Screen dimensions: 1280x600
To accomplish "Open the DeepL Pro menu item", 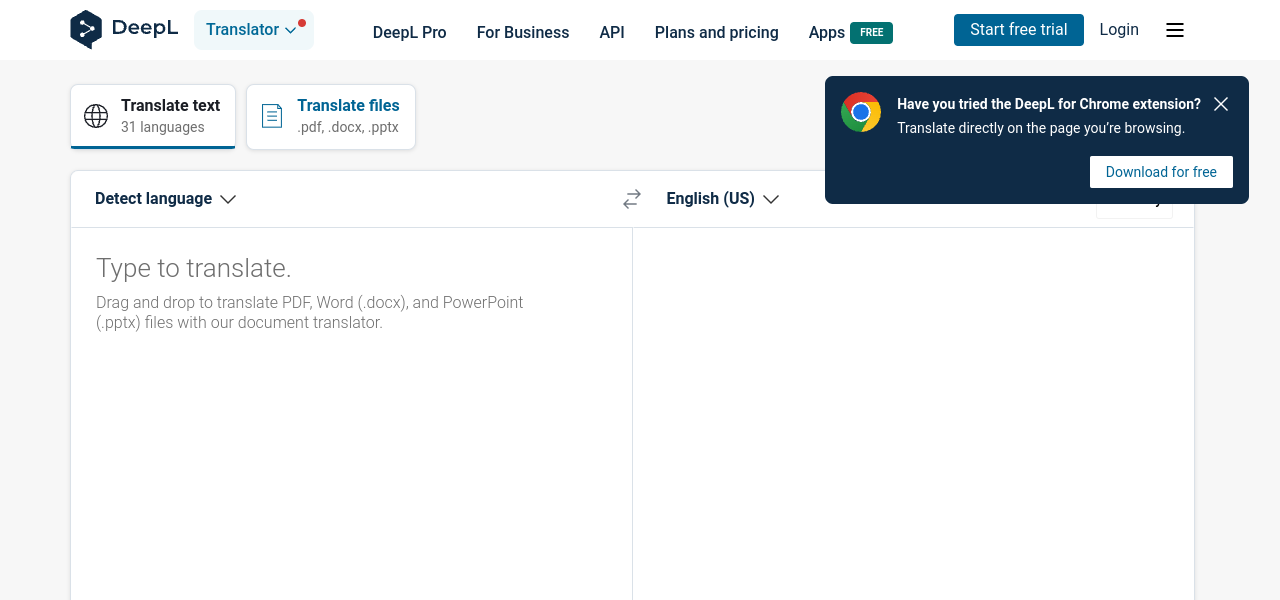I will (409, 32).
